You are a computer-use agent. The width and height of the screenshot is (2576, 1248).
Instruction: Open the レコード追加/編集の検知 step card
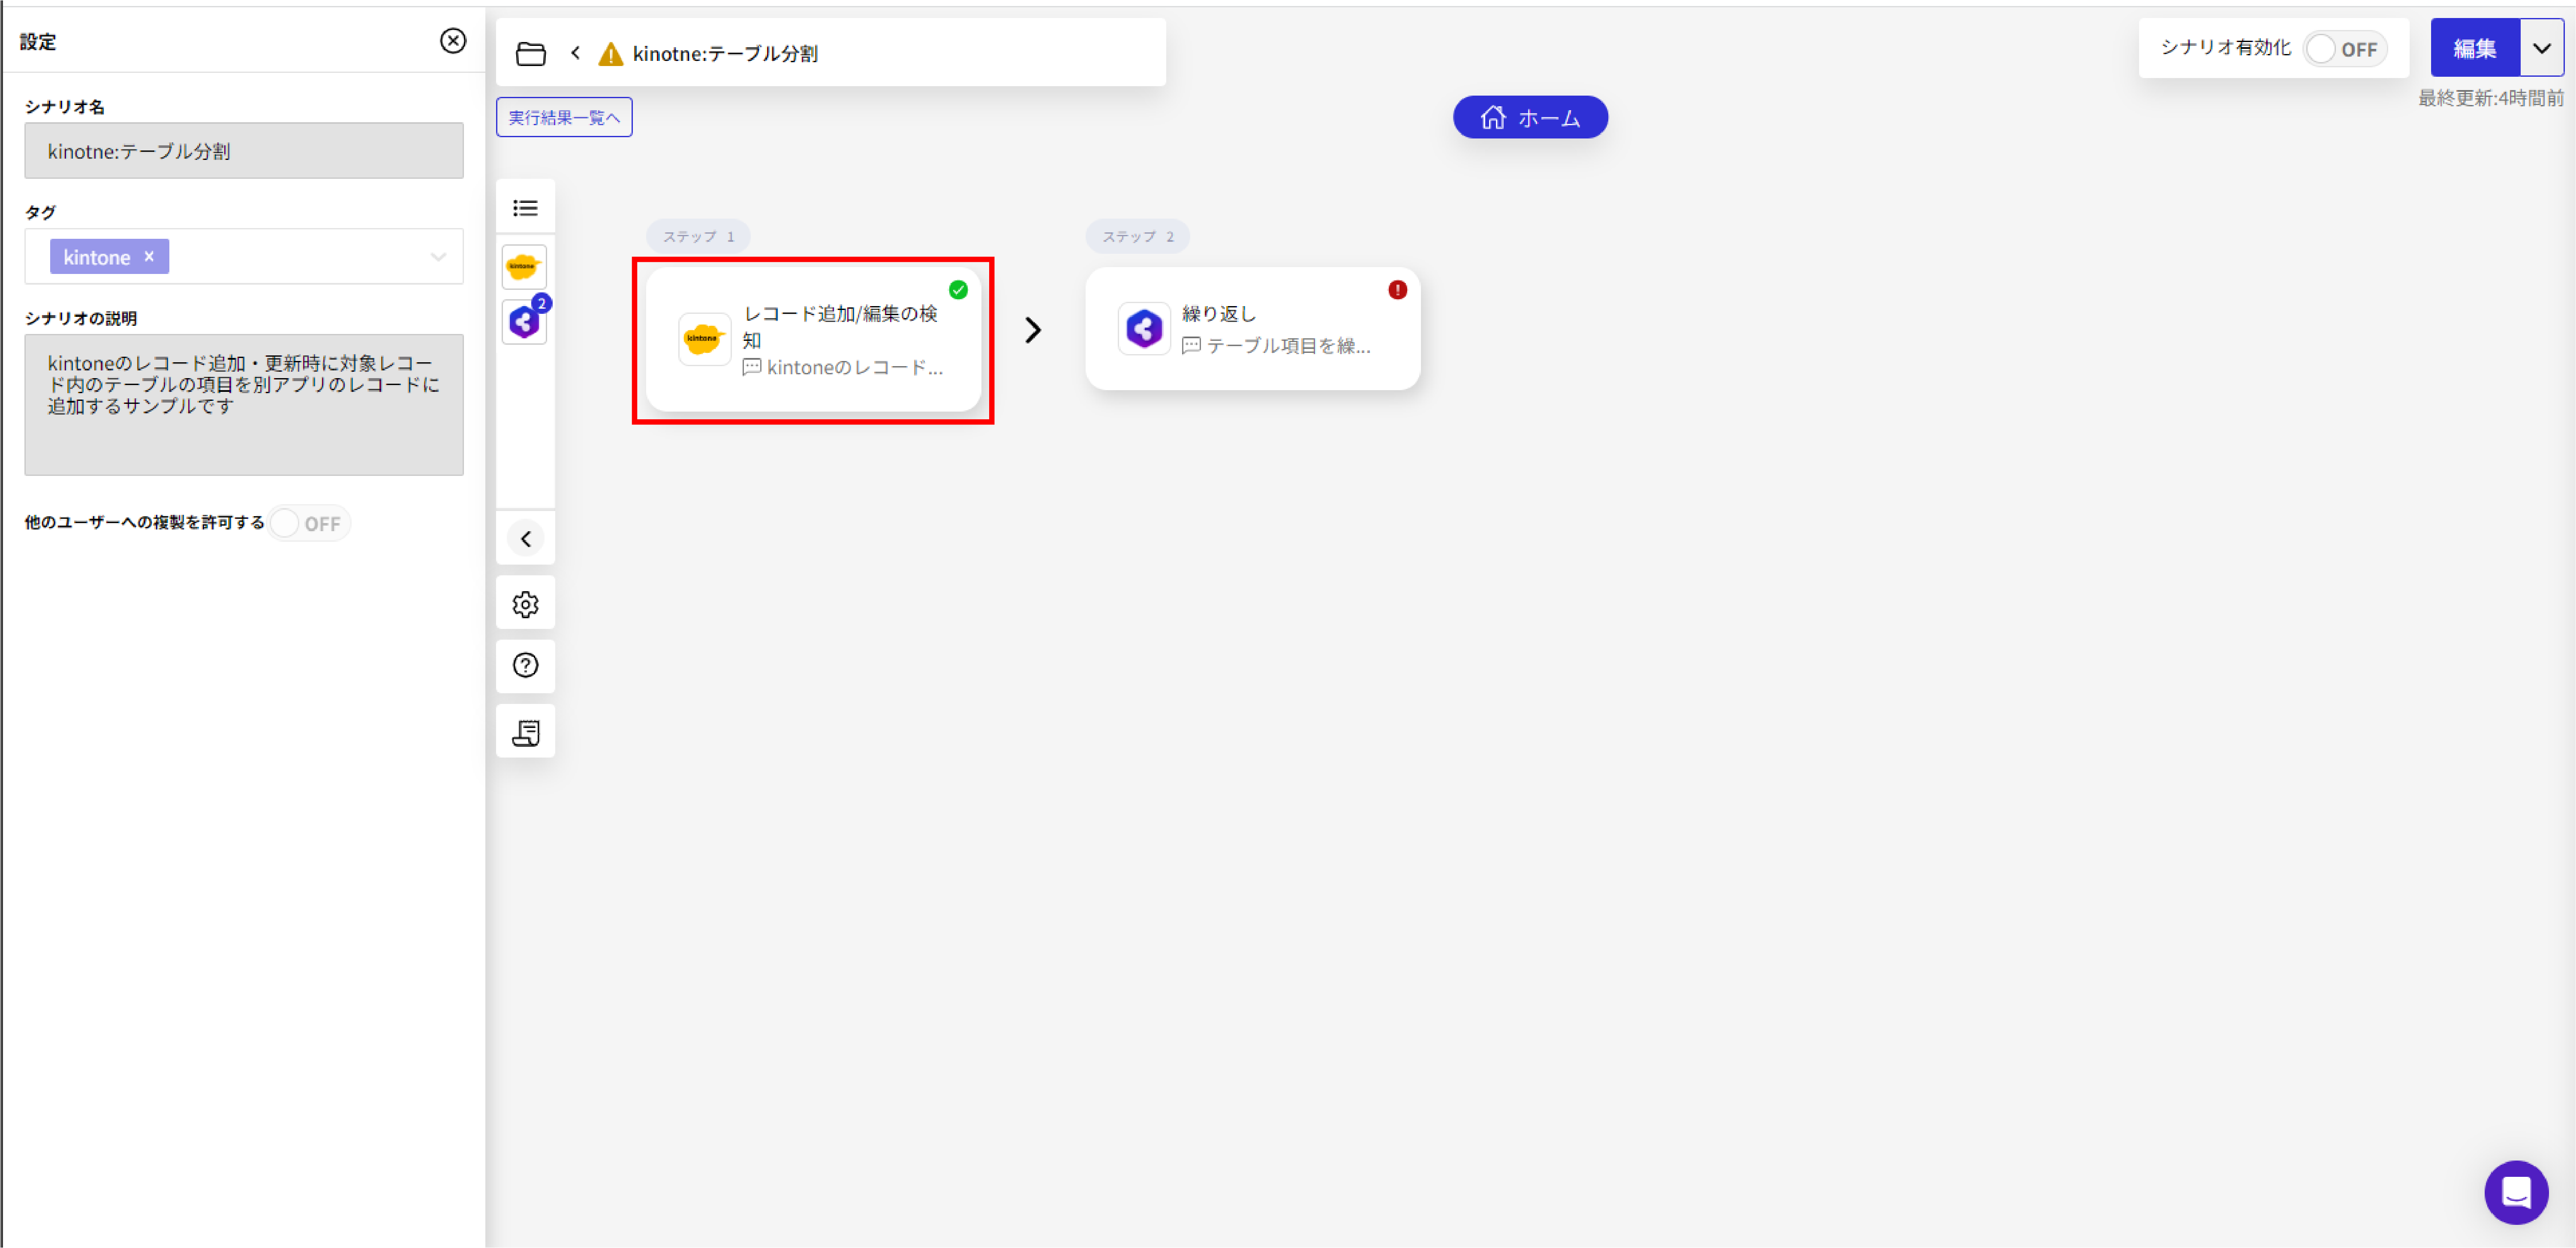tap(813, 339)
